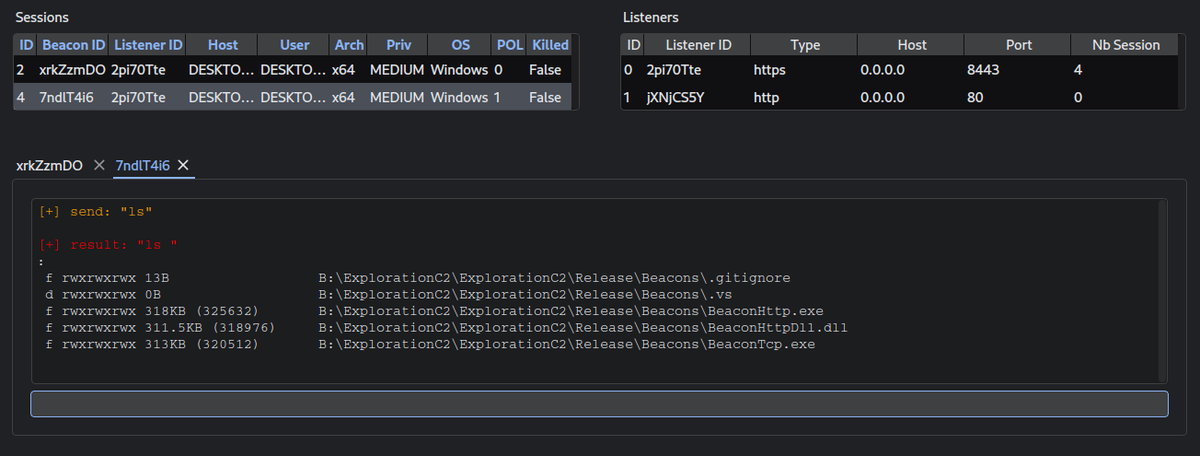Select the 7ndlT4i6 console tab
This screenshot has height=456, width=1200.
[x=144, y=165]
